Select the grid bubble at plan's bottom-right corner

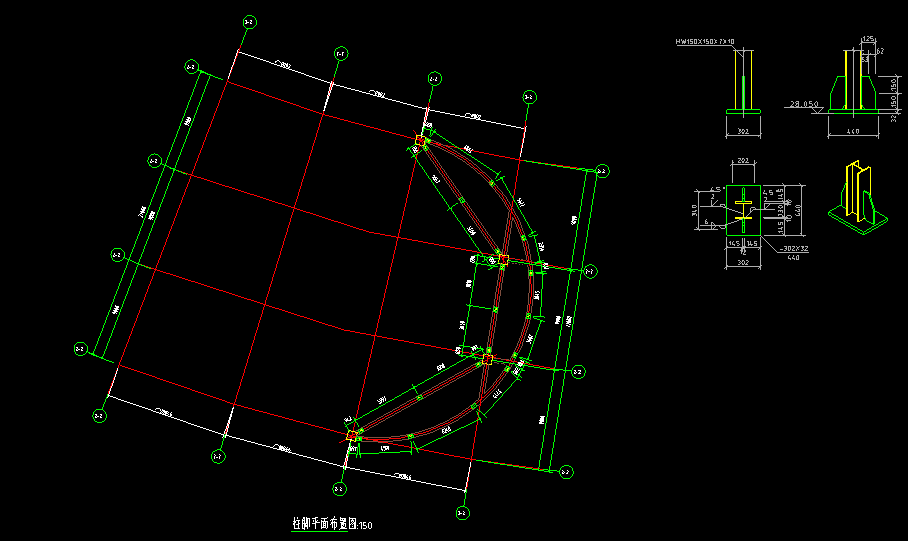(x=565, y=472)
